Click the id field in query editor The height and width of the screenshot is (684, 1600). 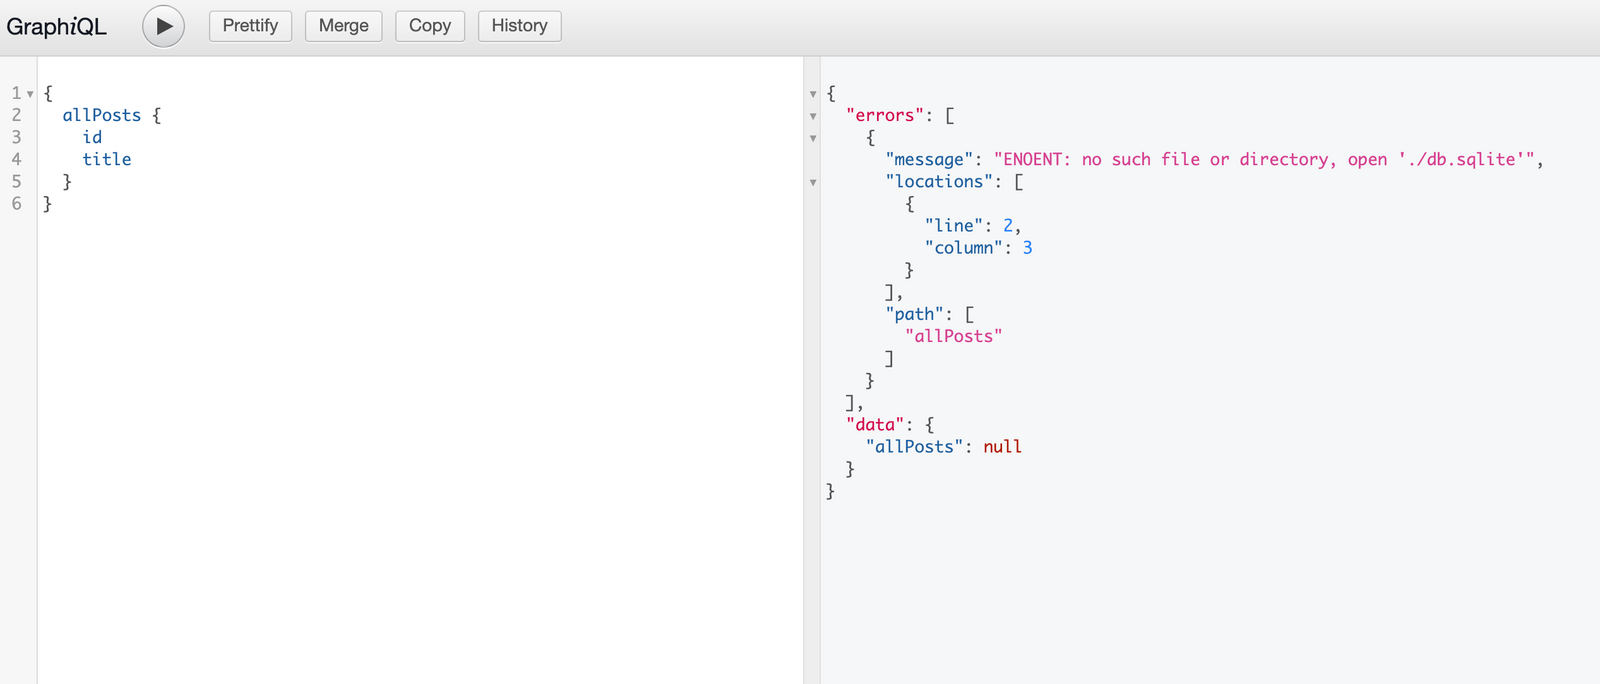92,137
